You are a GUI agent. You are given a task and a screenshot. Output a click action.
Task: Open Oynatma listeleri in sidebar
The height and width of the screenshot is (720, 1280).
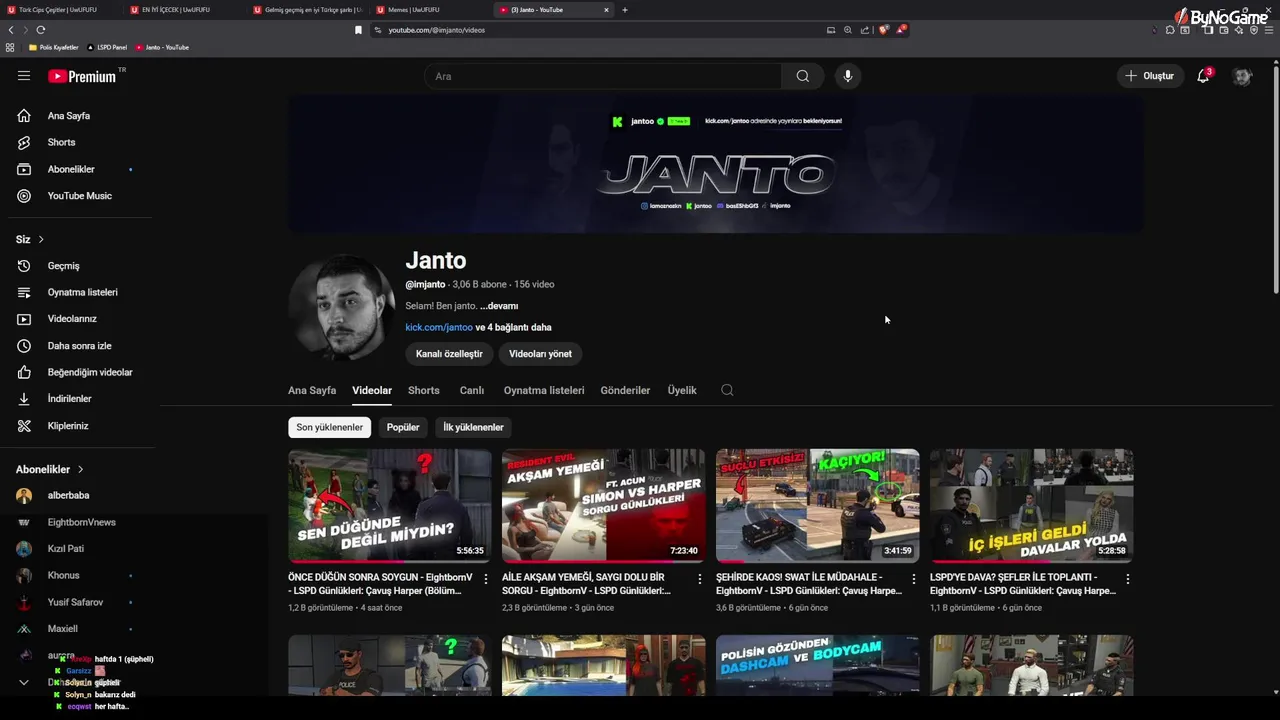click(82, 292)
